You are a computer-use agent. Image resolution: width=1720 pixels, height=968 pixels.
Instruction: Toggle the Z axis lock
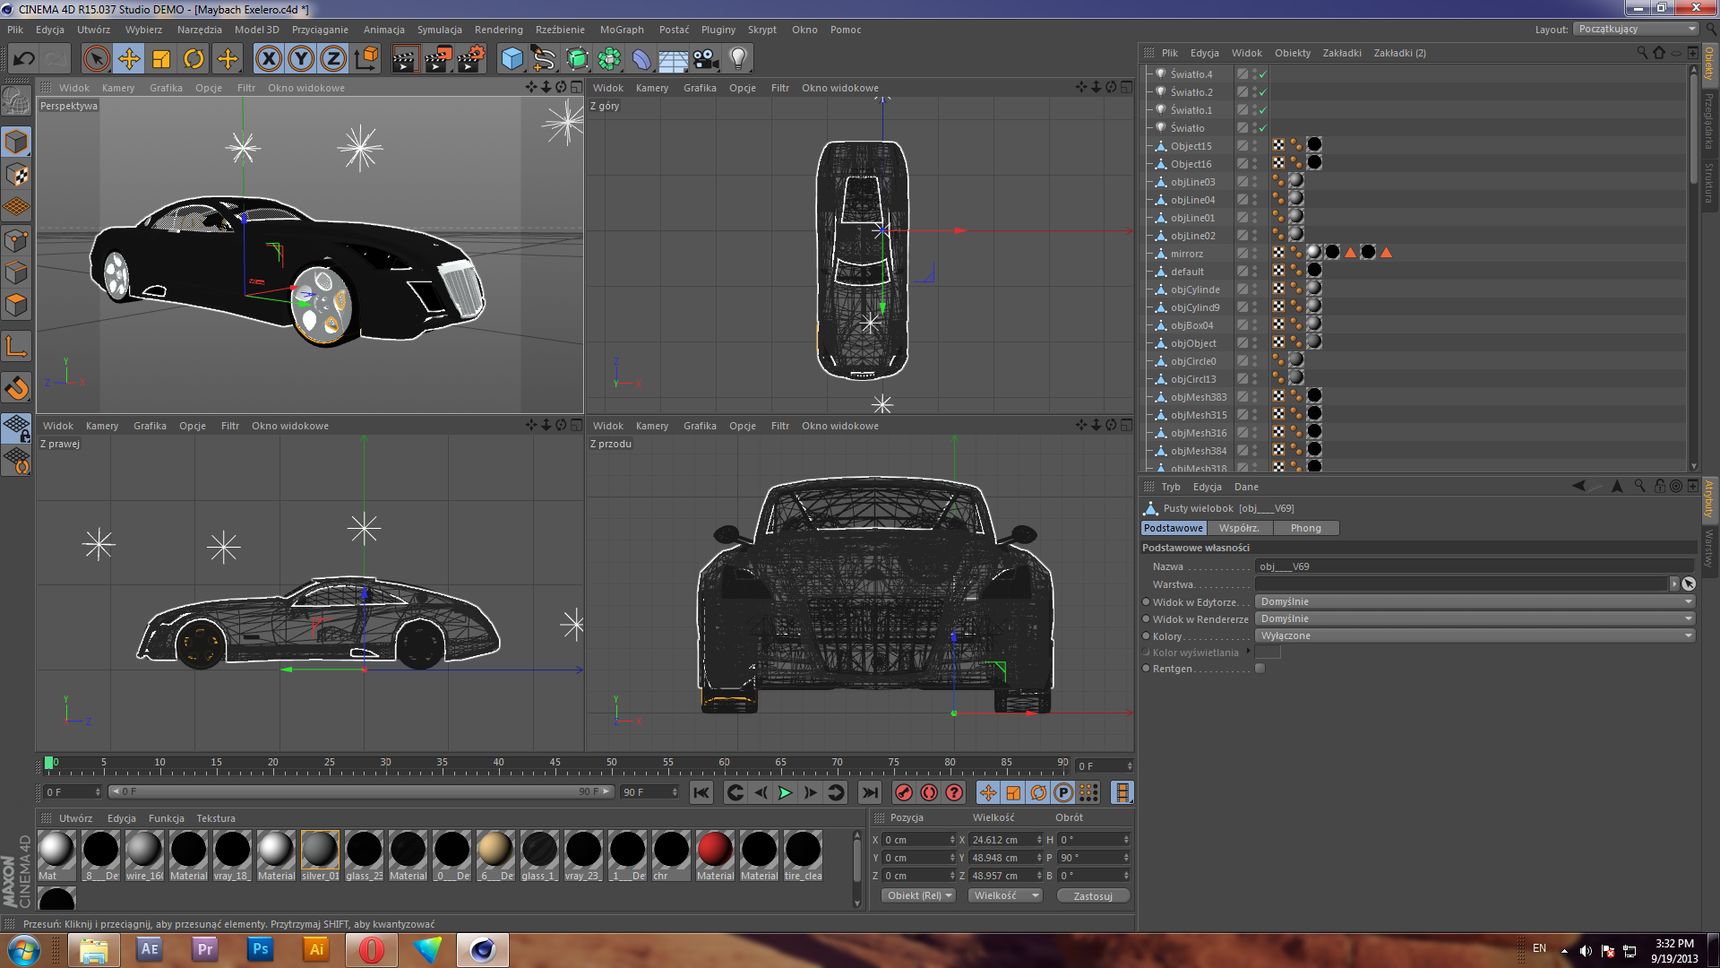(333, 59)
